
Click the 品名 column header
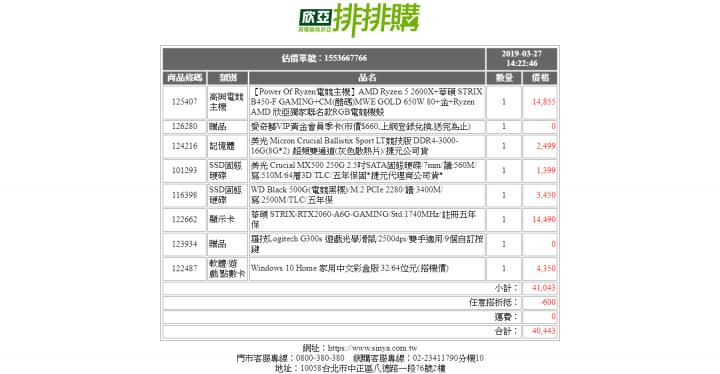367,78
